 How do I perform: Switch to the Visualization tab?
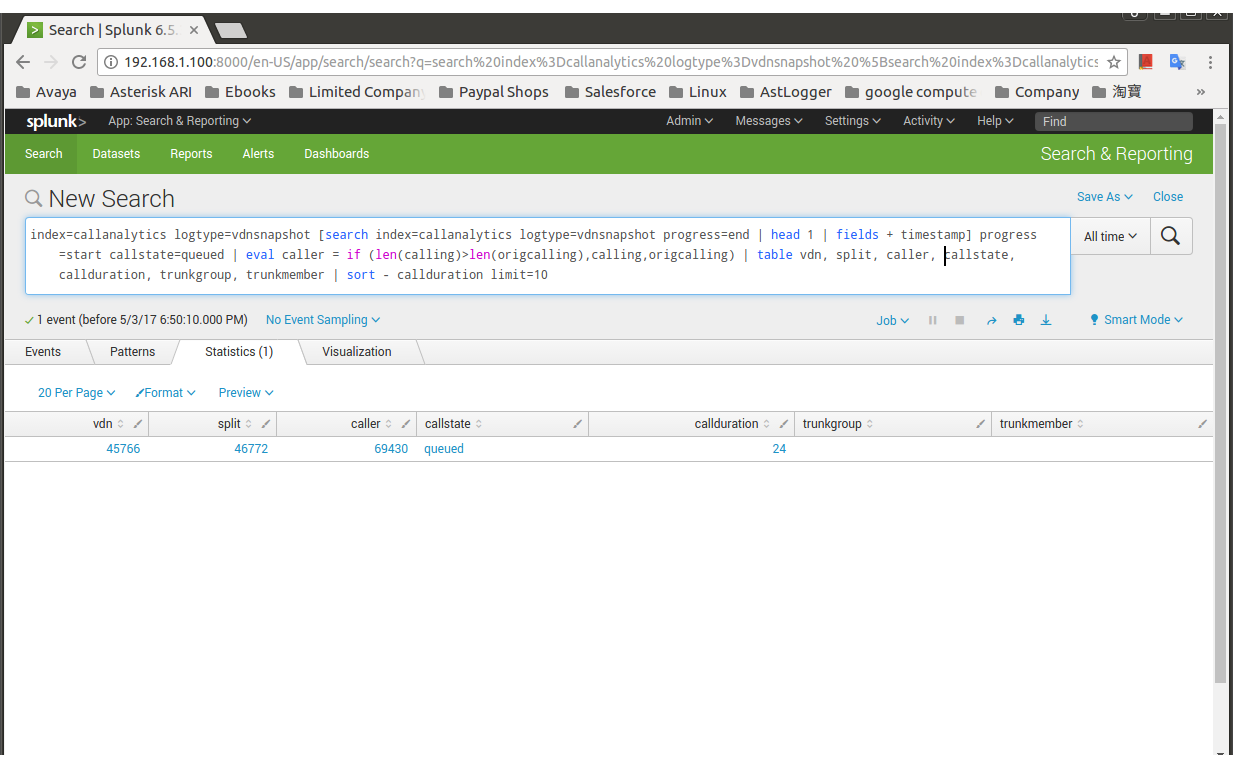[x=356, y=352]
